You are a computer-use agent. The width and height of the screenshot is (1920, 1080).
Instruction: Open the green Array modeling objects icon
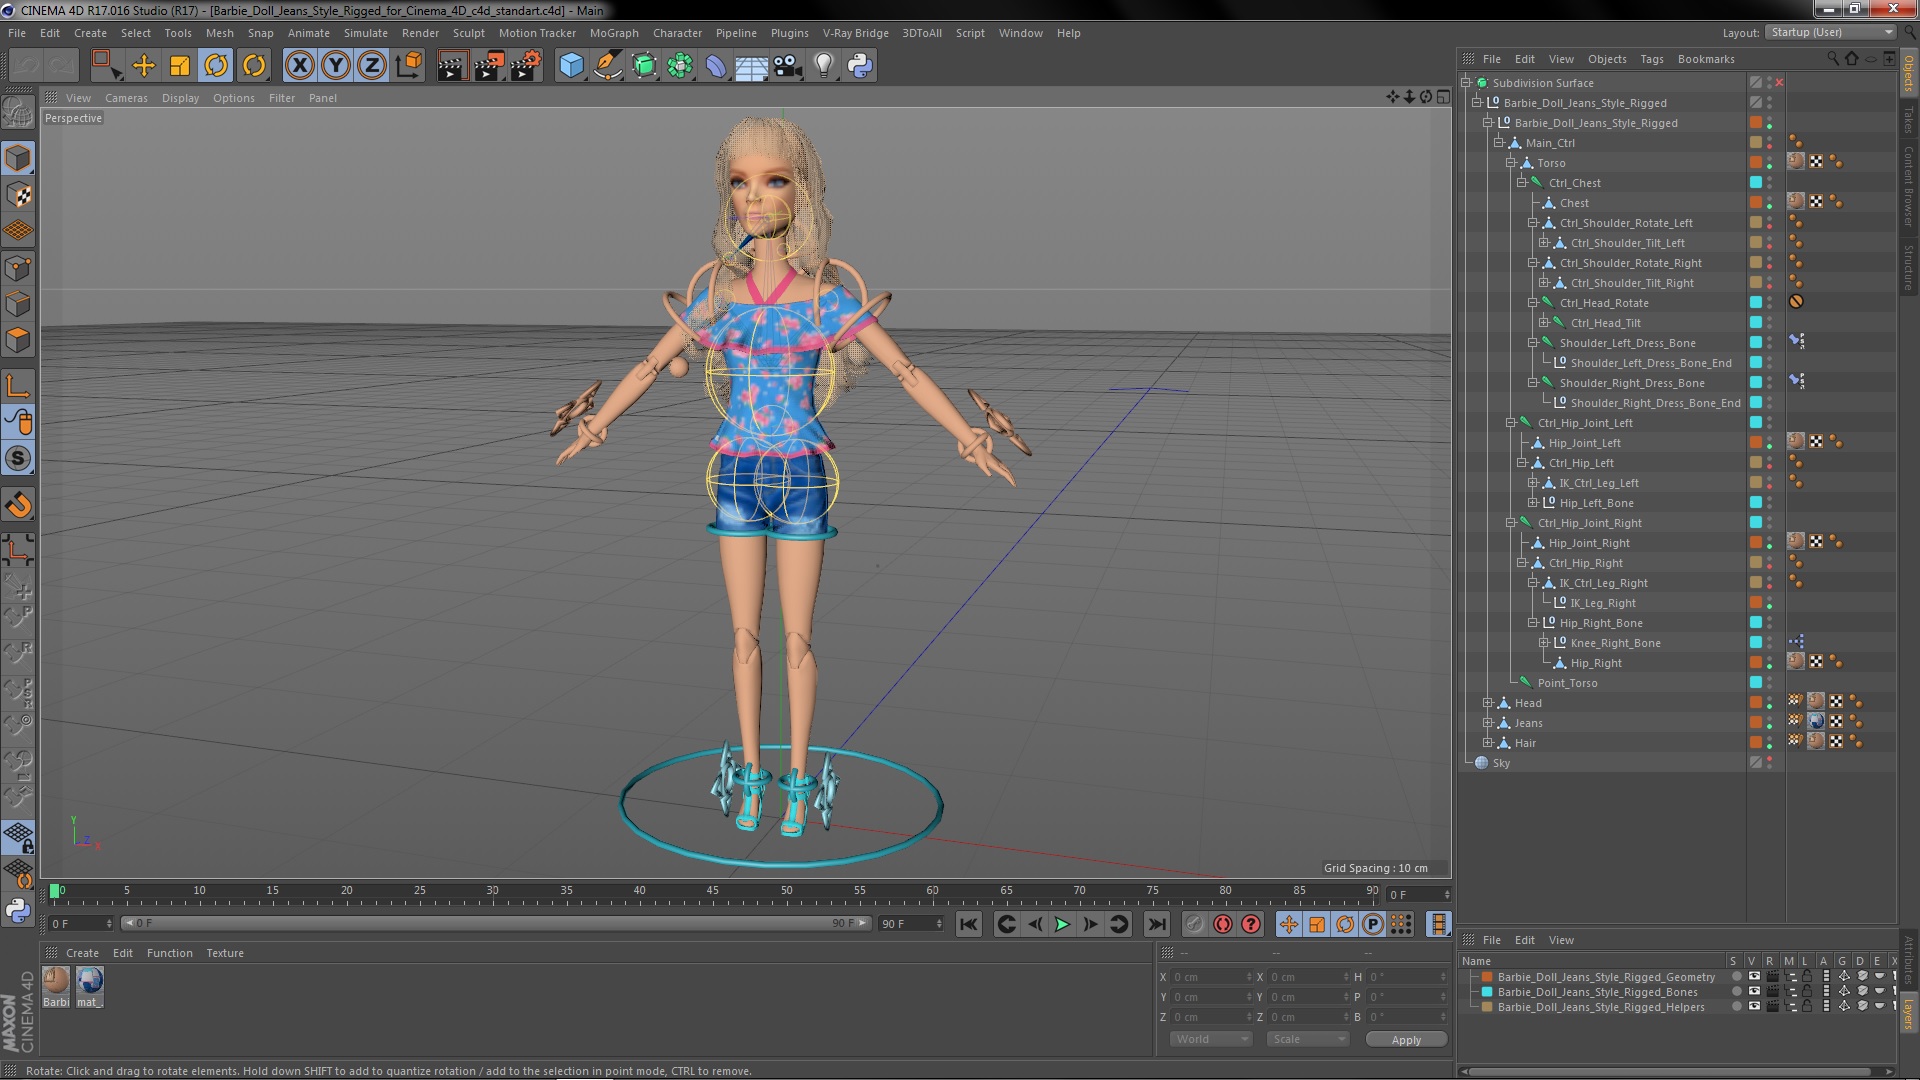(x=680, y=66)
